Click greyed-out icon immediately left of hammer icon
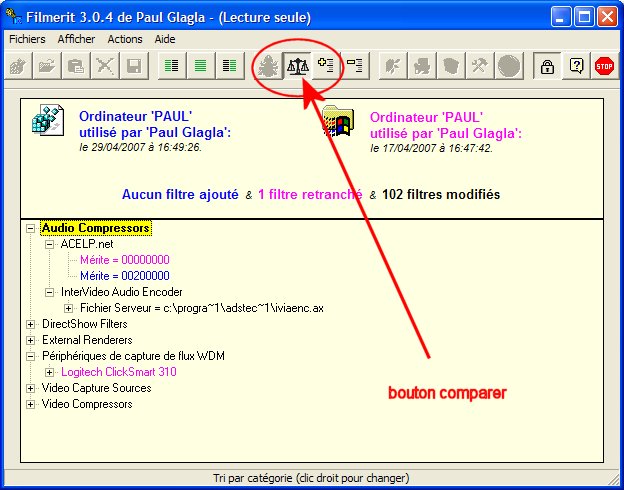Image resolution: width=624 pixels, height=490 pixels. pos(450,66)
